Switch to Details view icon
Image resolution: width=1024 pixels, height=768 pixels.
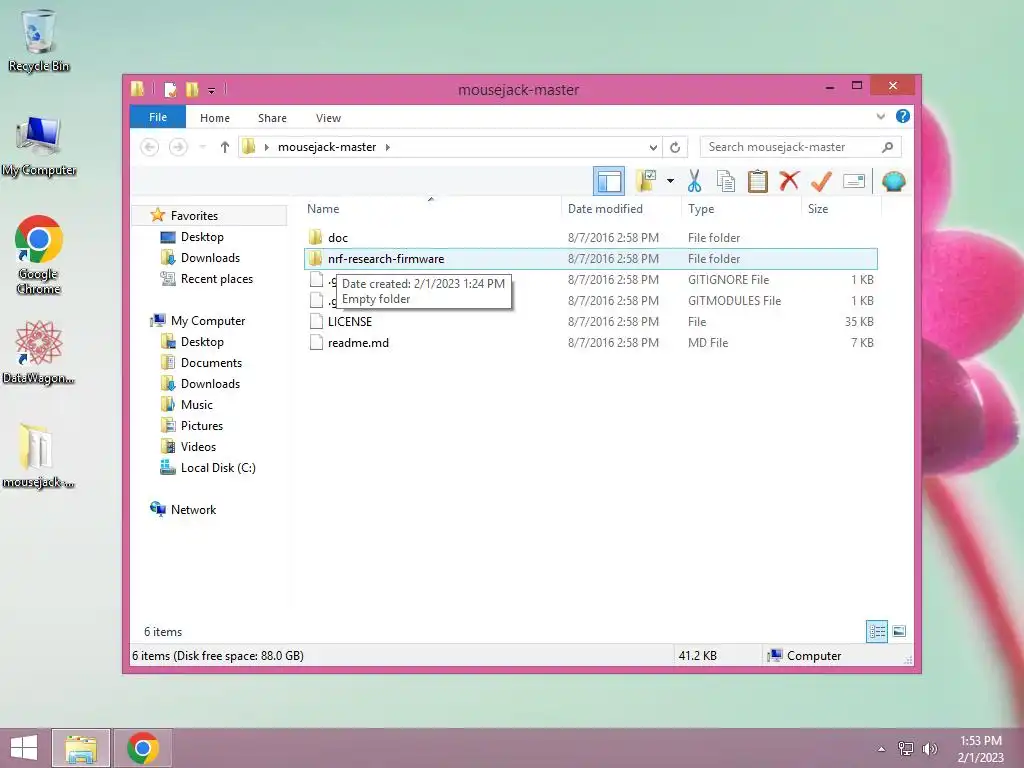pyautogui.click(x=876, y=632)
